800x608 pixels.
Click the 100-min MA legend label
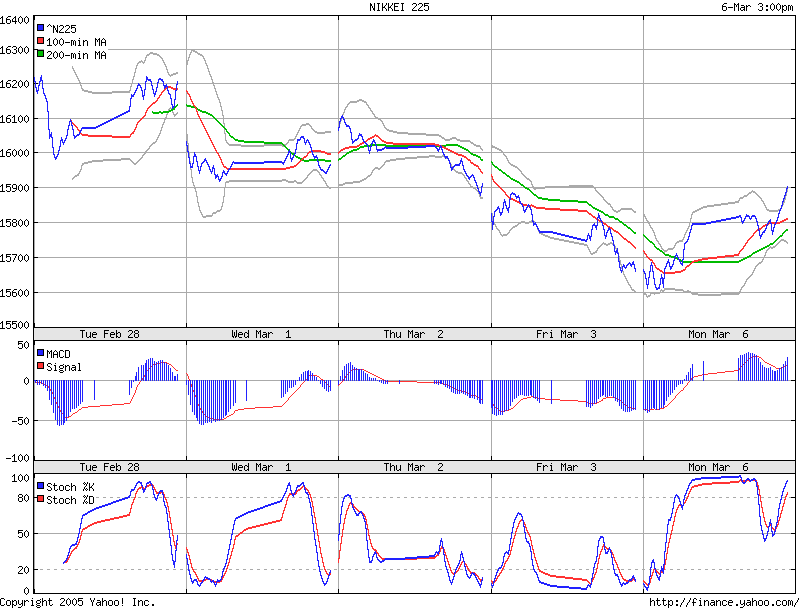point(77,42)
